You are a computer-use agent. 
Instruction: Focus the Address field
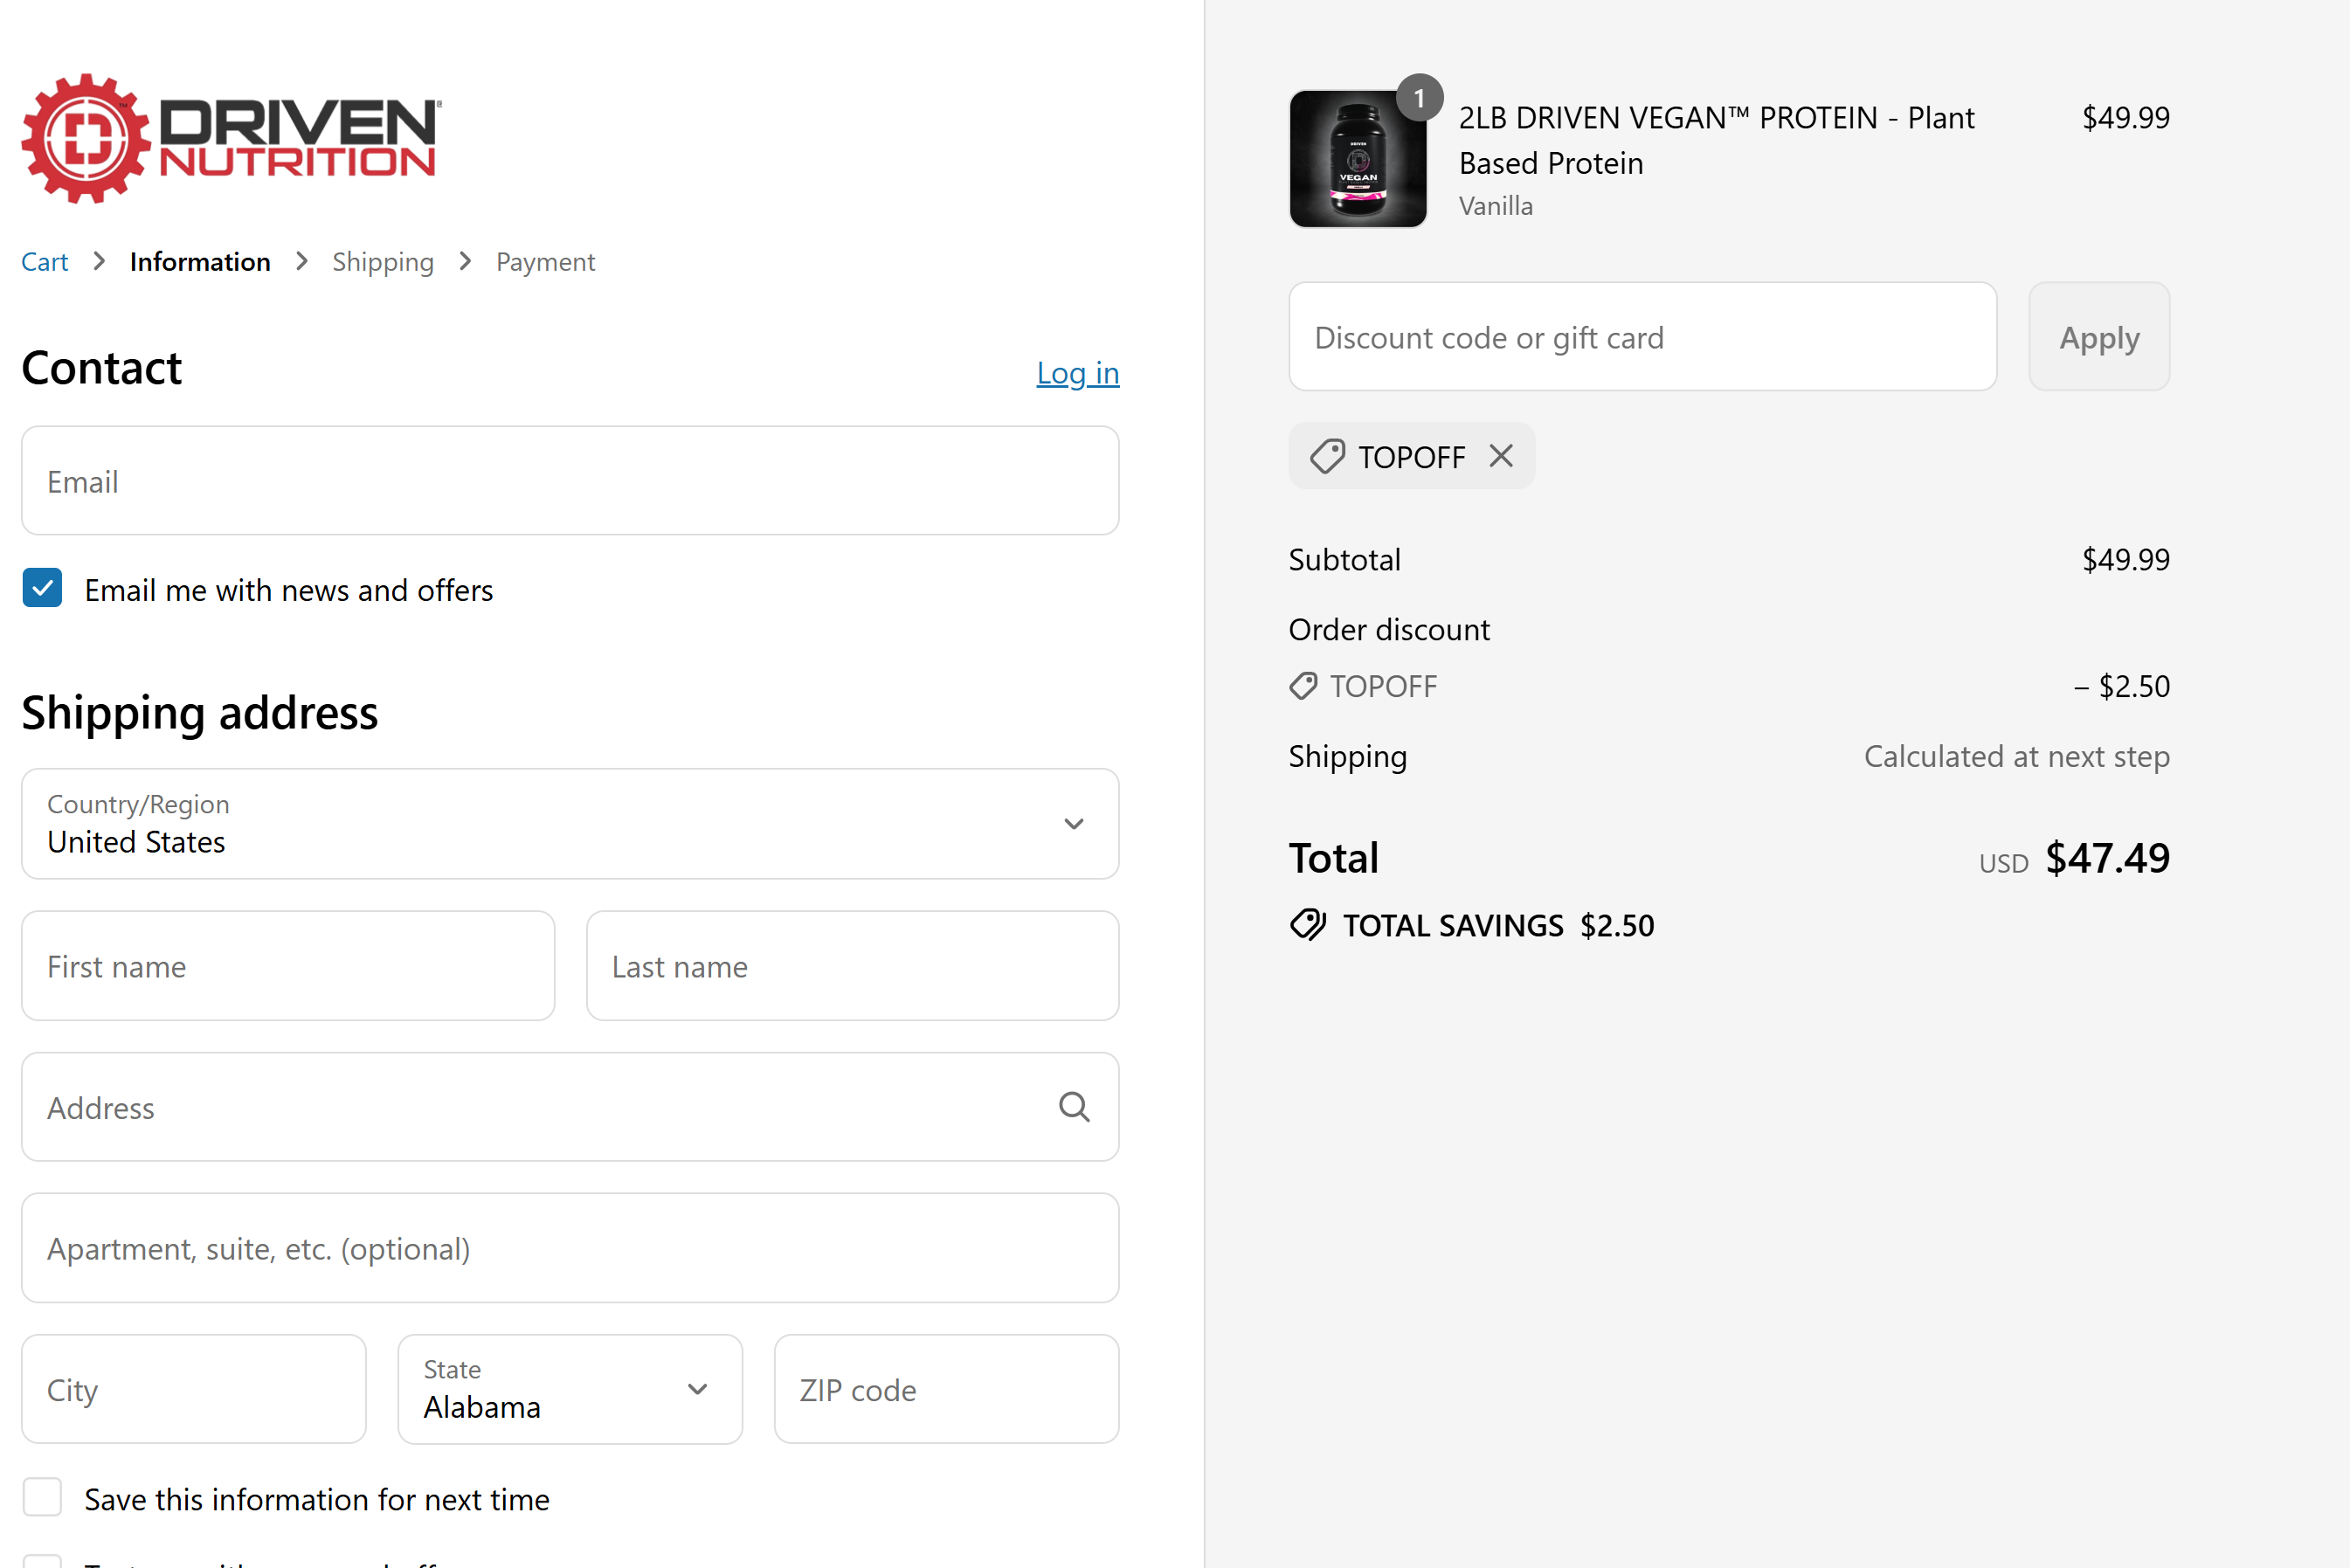[570, 1107]
